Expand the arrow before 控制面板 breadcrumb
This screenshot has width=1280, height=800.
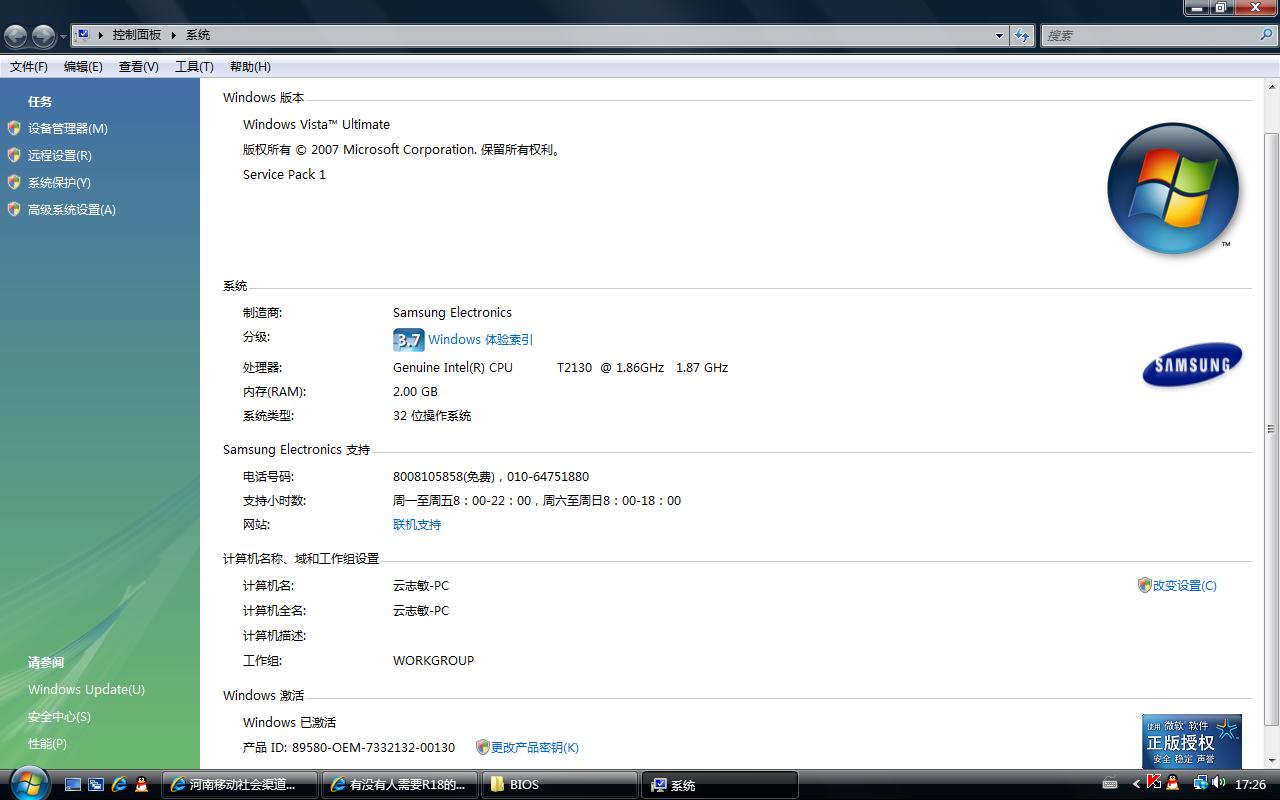(x=101, y=35)
